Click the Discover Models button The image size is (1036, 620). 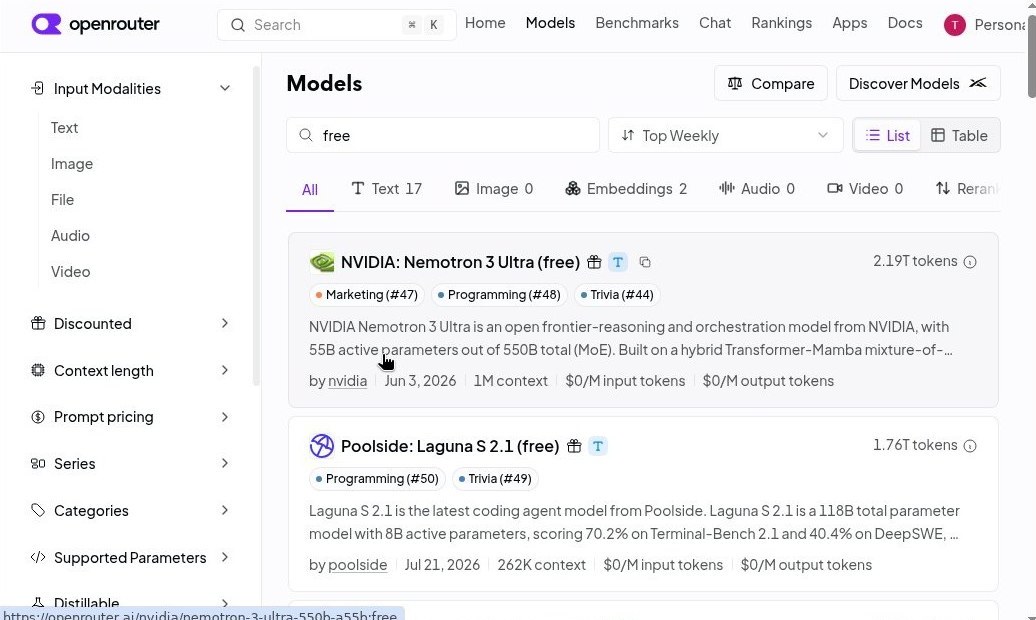pyautogui.click(x=918, y=83)
